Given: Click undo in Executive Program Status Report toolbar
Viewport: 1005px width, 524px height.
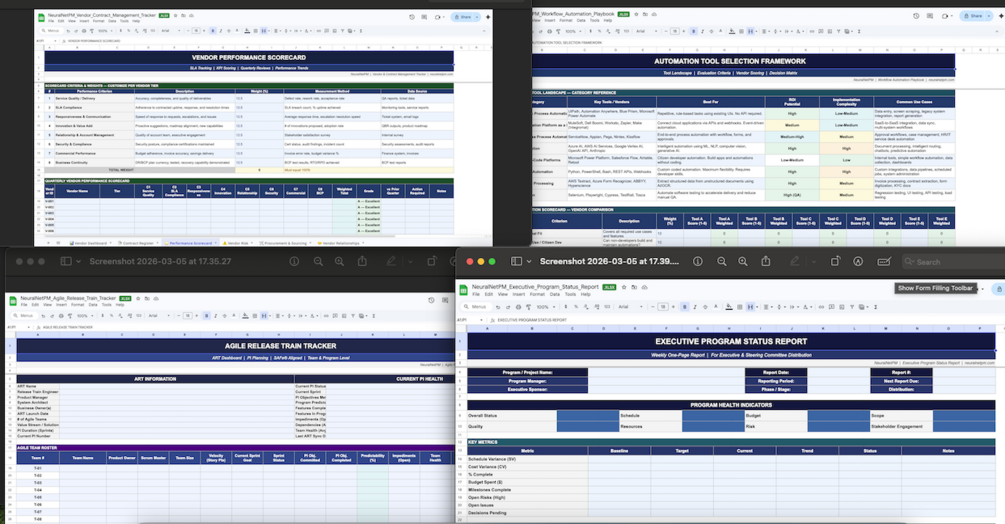Looking at the screenshot, I should point(498,307).
